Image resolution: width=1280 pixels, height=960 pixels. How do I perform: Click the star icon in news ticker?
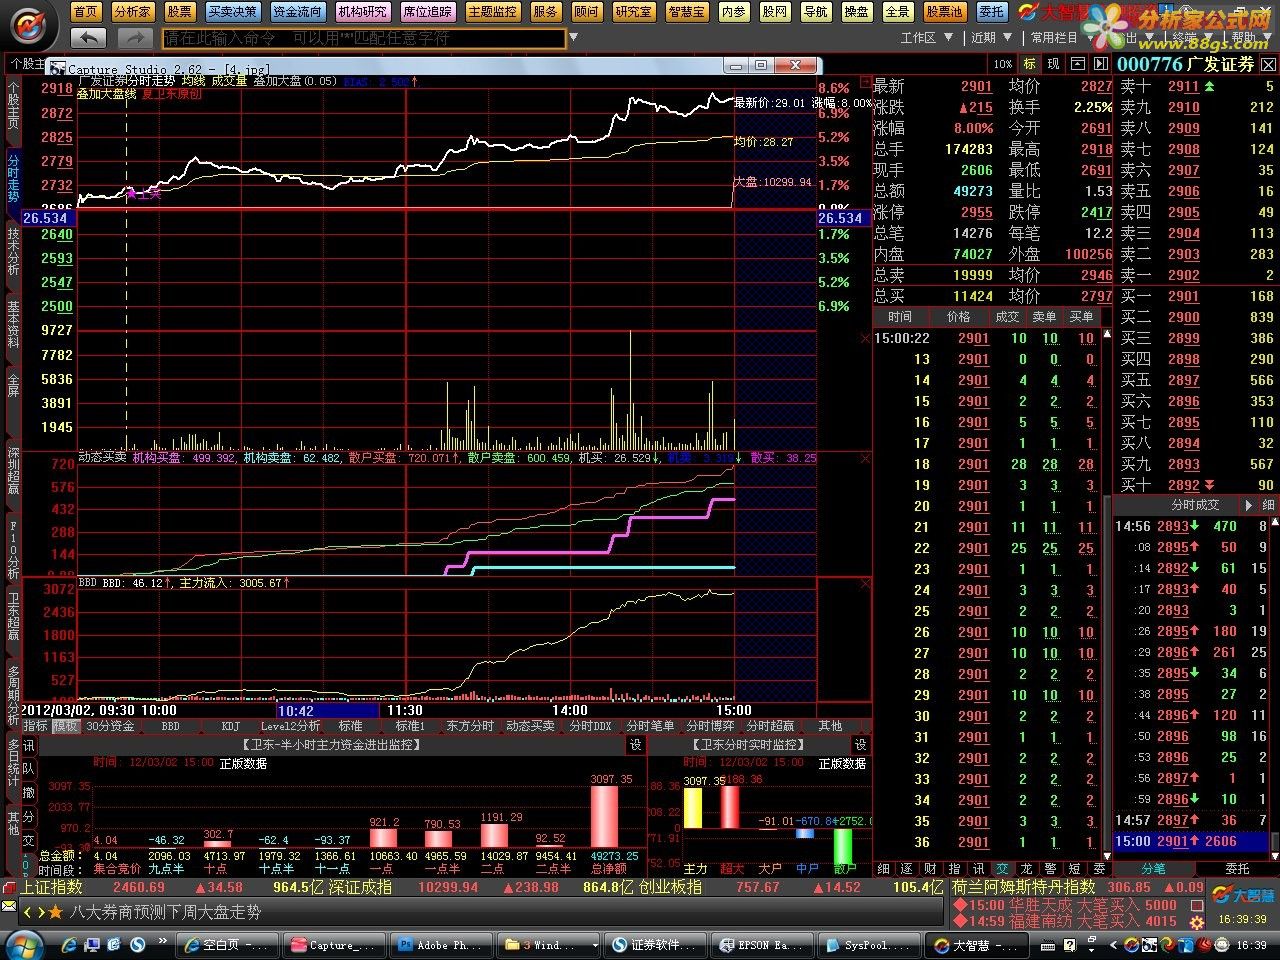pos(55,912)
